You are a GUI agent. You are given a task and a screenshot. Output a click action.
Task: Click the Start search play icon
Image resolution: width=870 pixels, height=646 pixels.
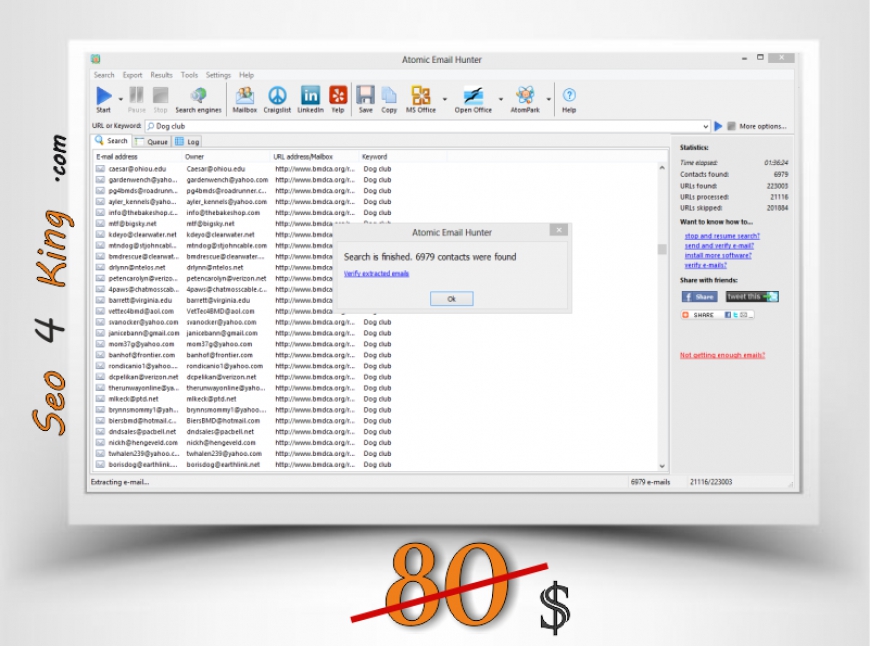104,95
